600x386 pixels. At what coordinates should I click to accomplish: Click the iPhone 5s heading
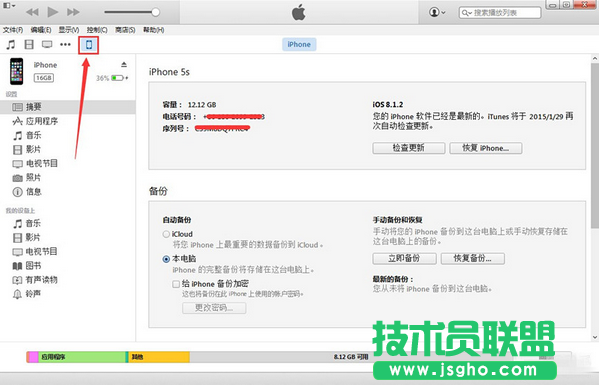click(x=169, y=72)
